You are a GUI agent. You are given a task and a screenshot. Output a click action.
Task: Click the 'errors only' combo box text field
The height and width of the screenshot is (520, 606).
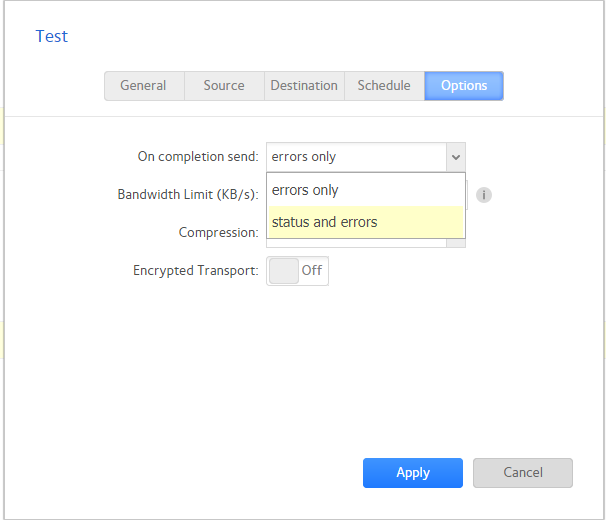pos(355,157)
